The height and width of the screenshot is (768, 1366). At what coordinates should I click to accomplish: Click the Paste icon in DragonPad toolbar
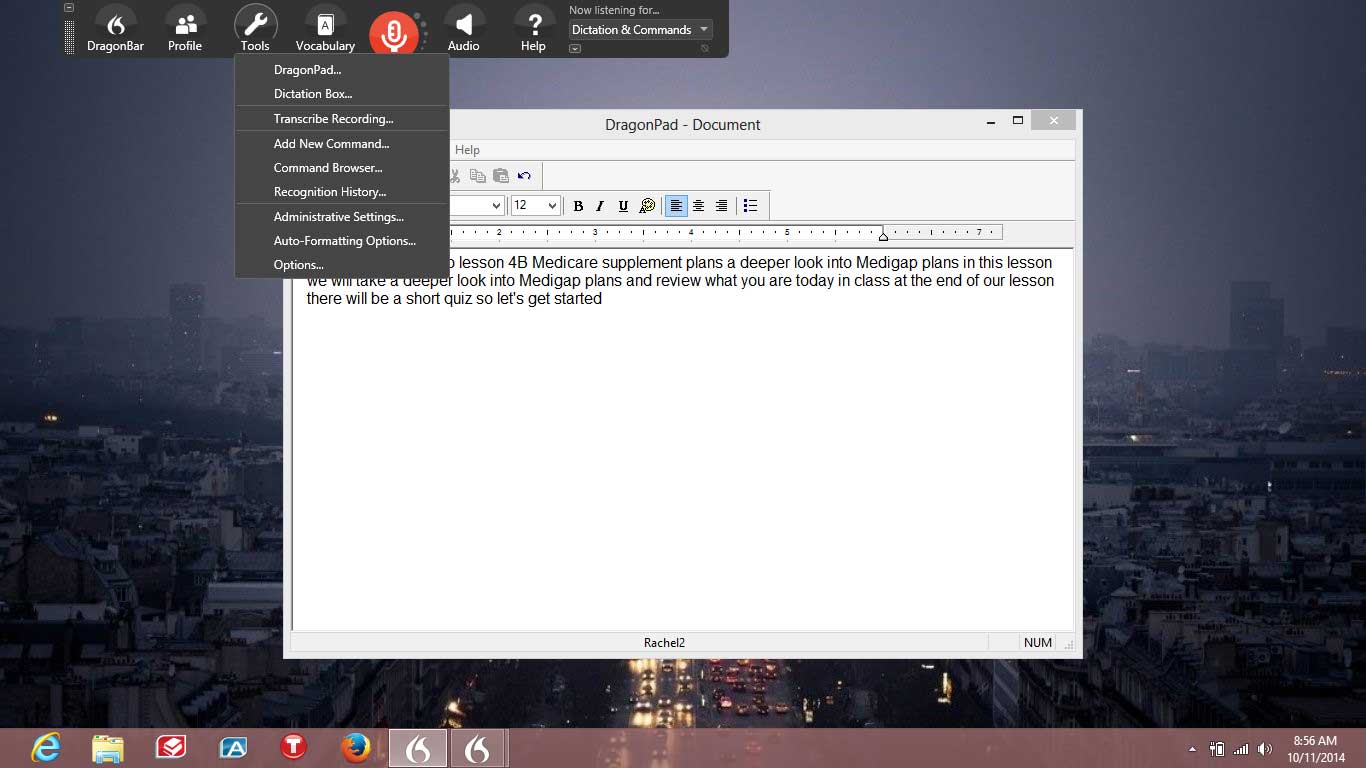pos(501,176)
